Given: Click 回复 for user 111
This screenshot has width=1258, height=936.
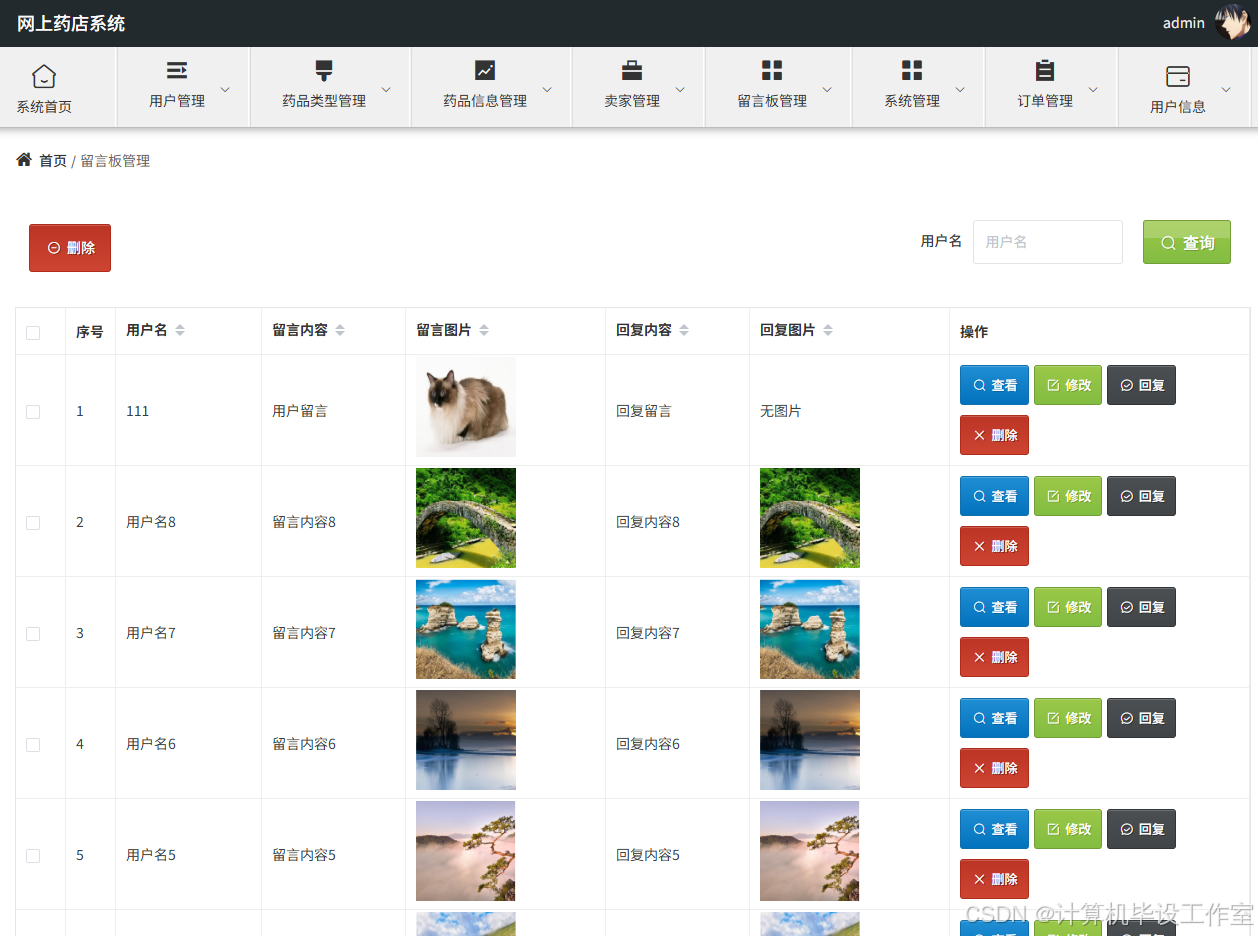Looking at the screenshot, I should coord(1141,385).
